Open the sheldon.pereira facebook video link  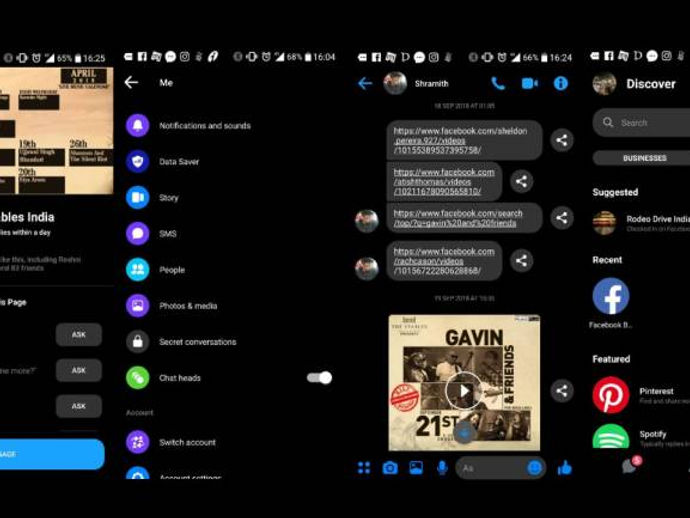[460, 140]
